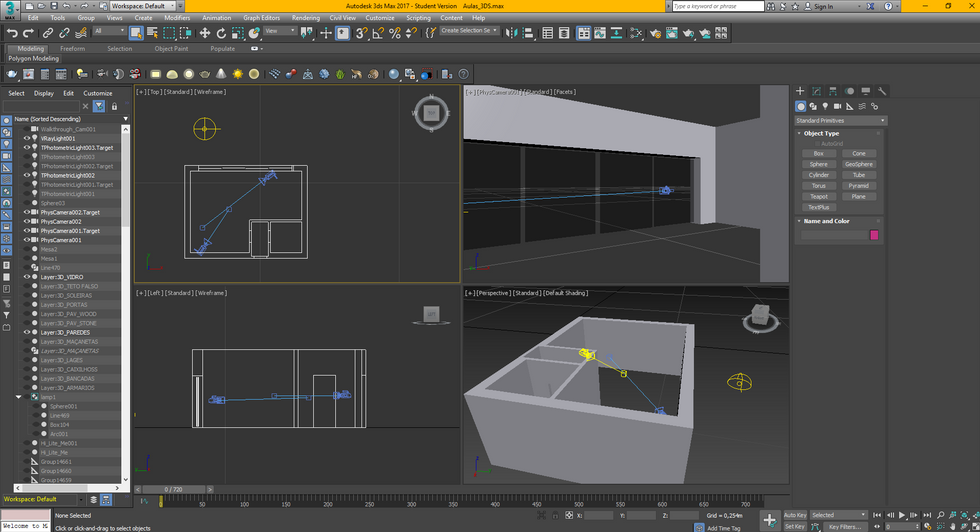Viewport: 980px width, 532px height.
Task: Click the cone primitive icon in toolbar
Action: pos(221,74)
